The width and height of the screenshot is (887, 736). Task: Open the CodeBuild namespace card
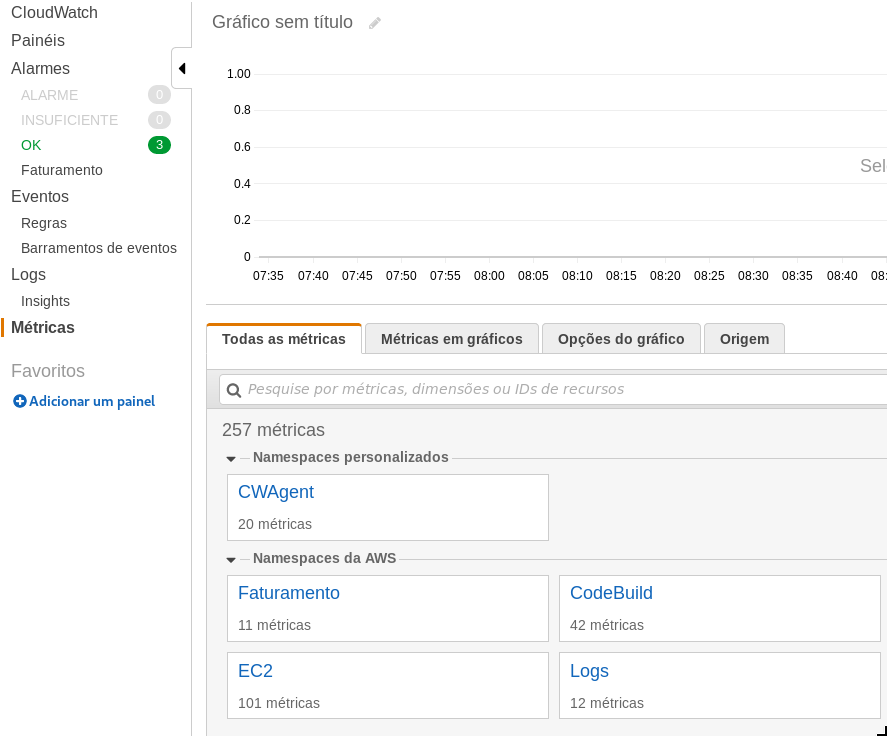[x=611, y=593]
